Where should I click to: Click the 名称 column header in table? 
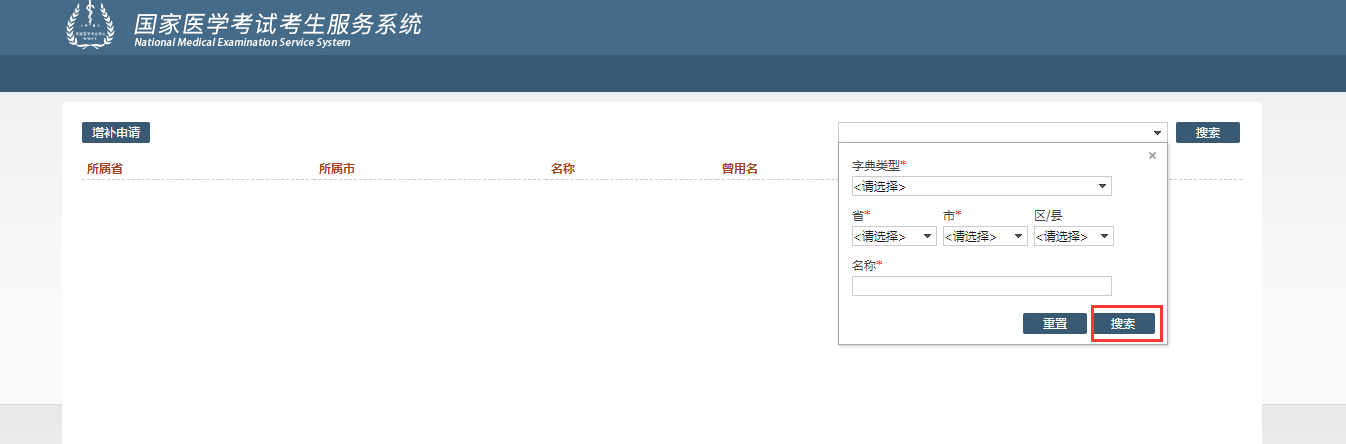(x=563, y=168)
